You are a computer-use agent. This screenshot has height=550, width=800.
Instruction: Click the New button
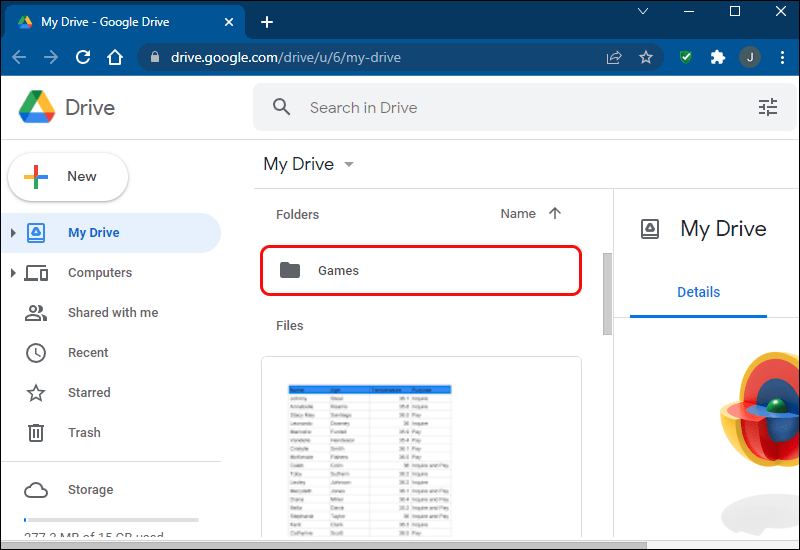(68, 177)
